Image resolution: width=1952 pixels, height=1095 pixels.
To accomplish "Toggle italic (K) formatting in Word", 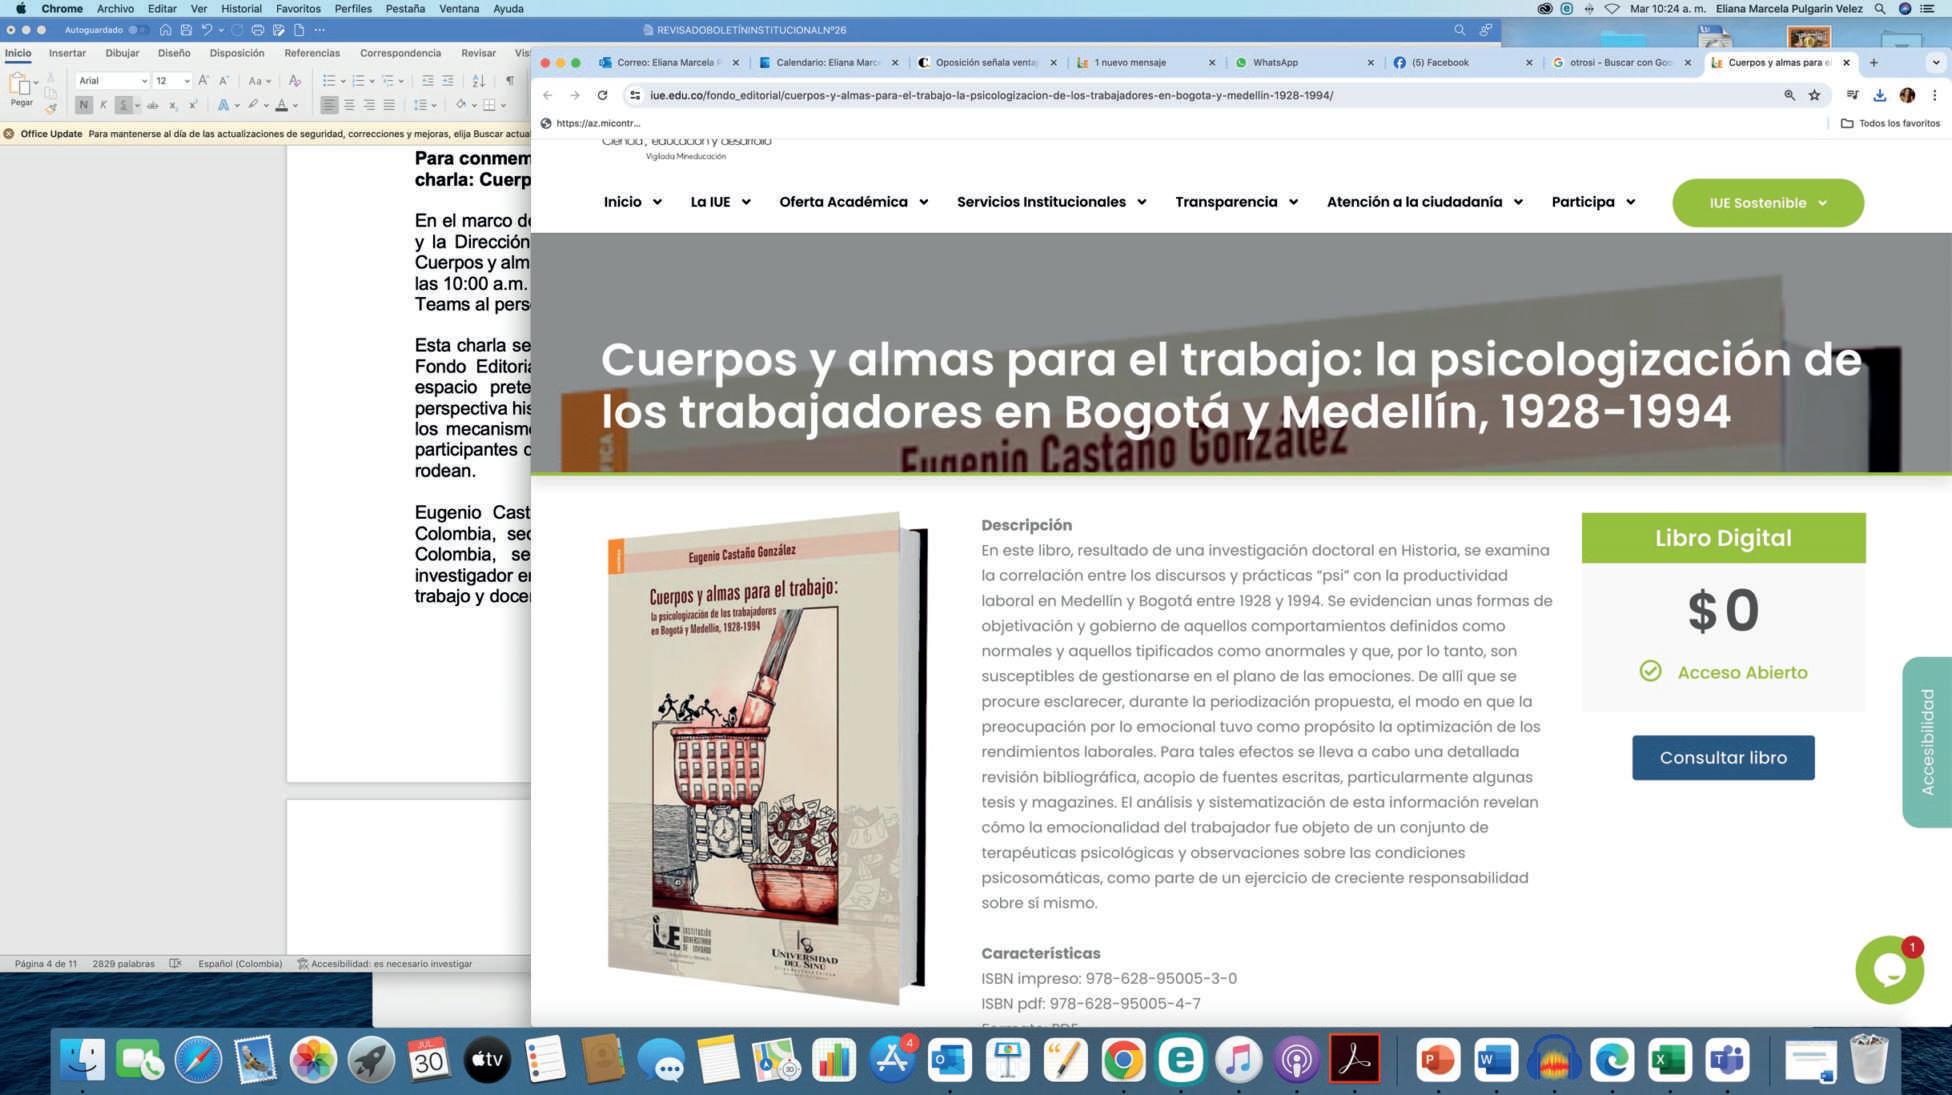I will point(103,105).
